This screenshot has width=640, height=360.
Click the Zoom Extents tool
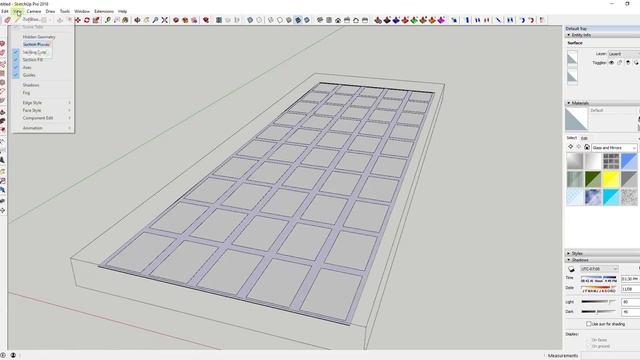[164, 20]
